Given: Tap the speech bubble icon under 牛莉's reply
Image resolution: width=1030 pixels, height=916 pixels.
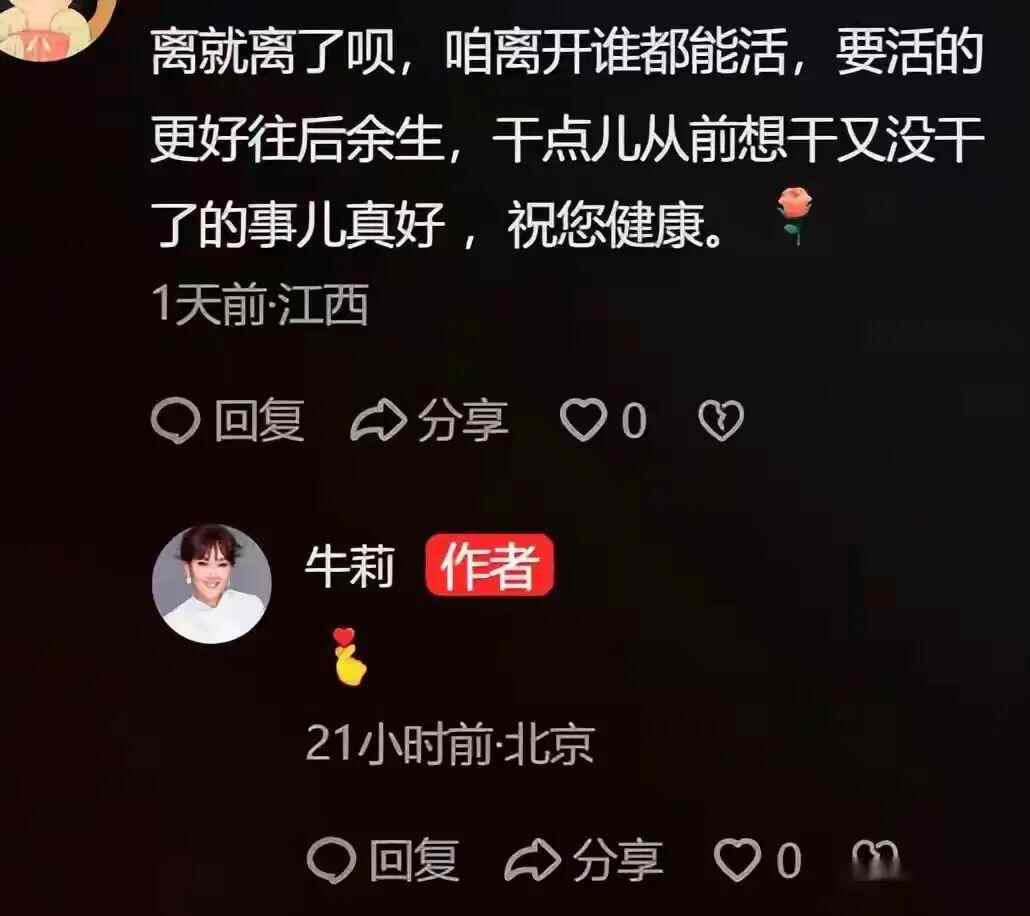Looking at the screenshot, I should point(332,859).
